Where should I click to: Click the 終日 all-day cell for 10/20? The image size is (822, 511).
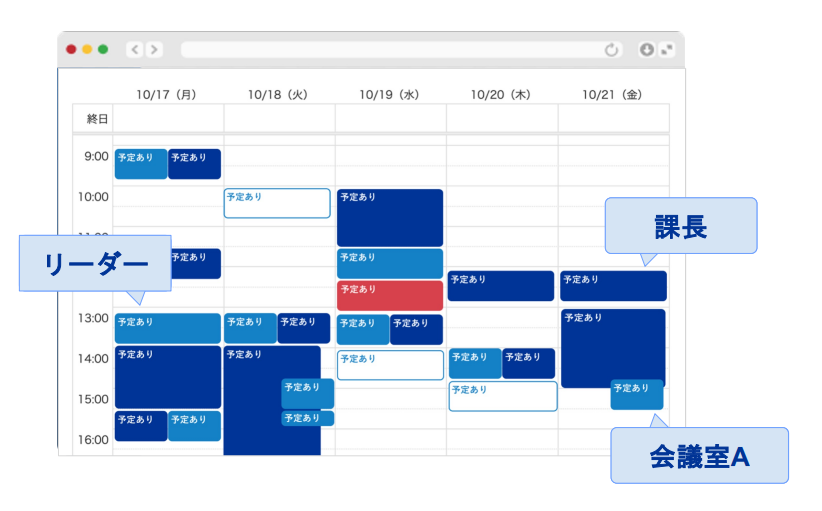pos(502,118)
